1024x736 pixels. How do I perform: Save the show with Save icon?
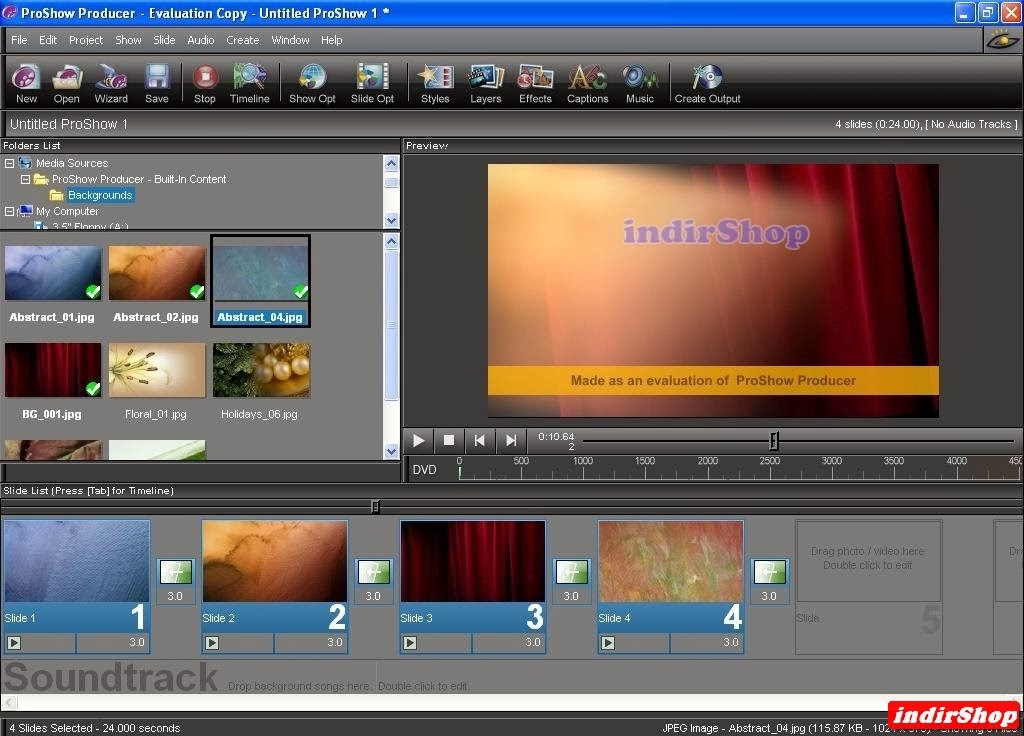pyautogui.click(x=157, y=83)
